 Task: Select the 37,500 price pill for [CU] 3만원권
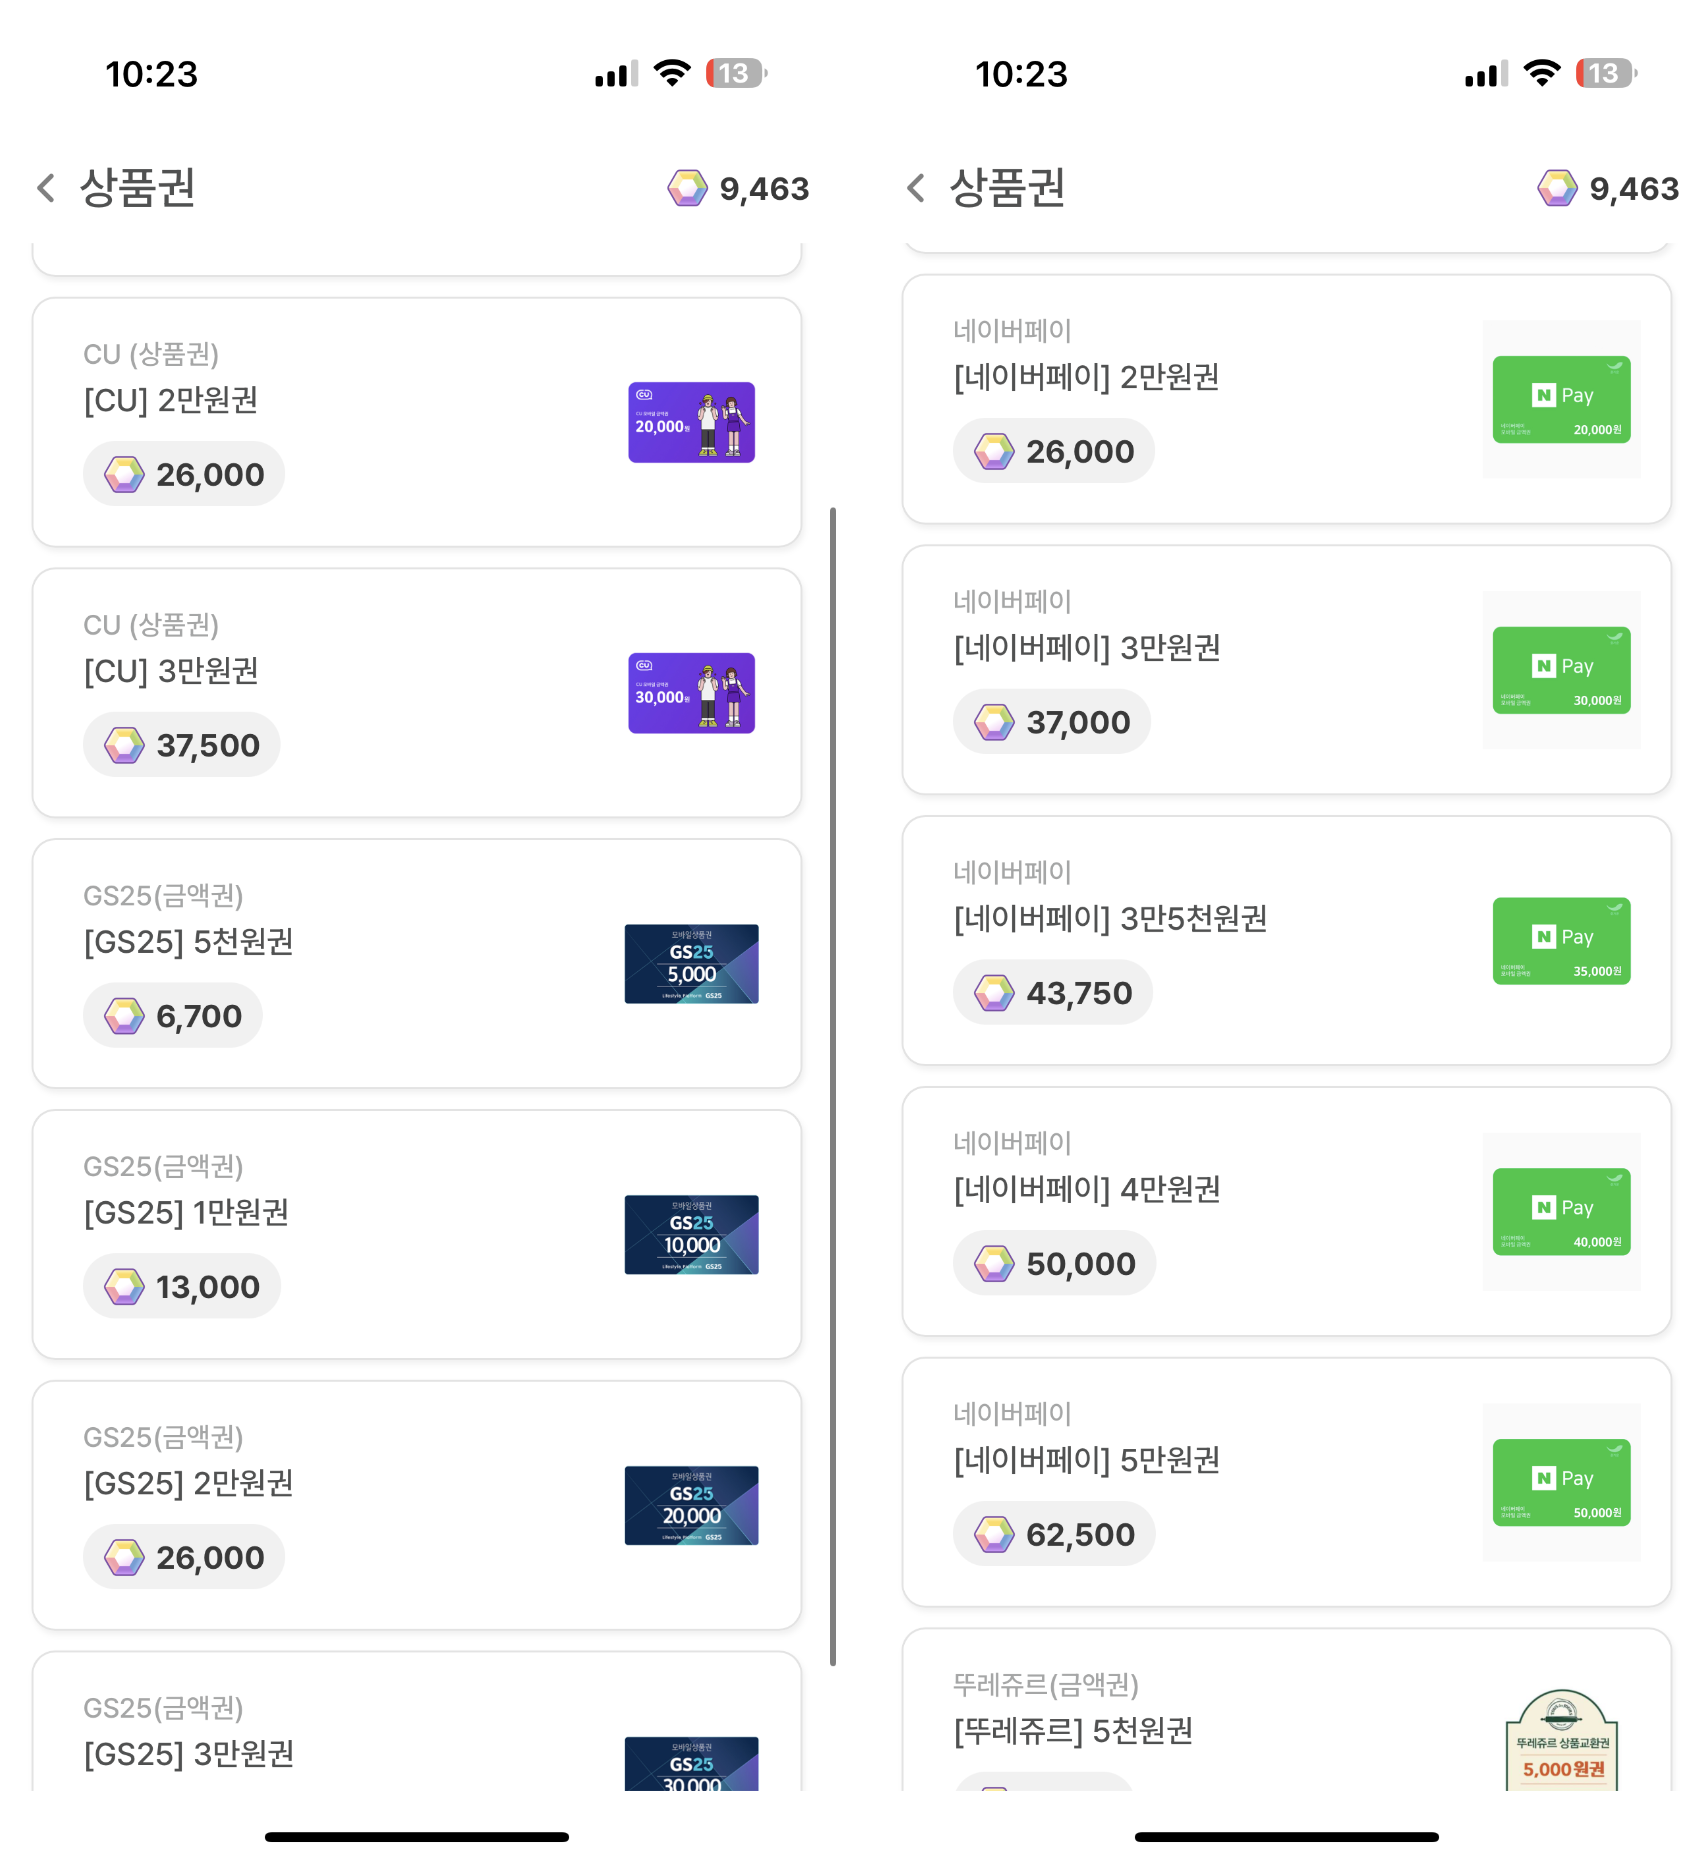point(182,745)
